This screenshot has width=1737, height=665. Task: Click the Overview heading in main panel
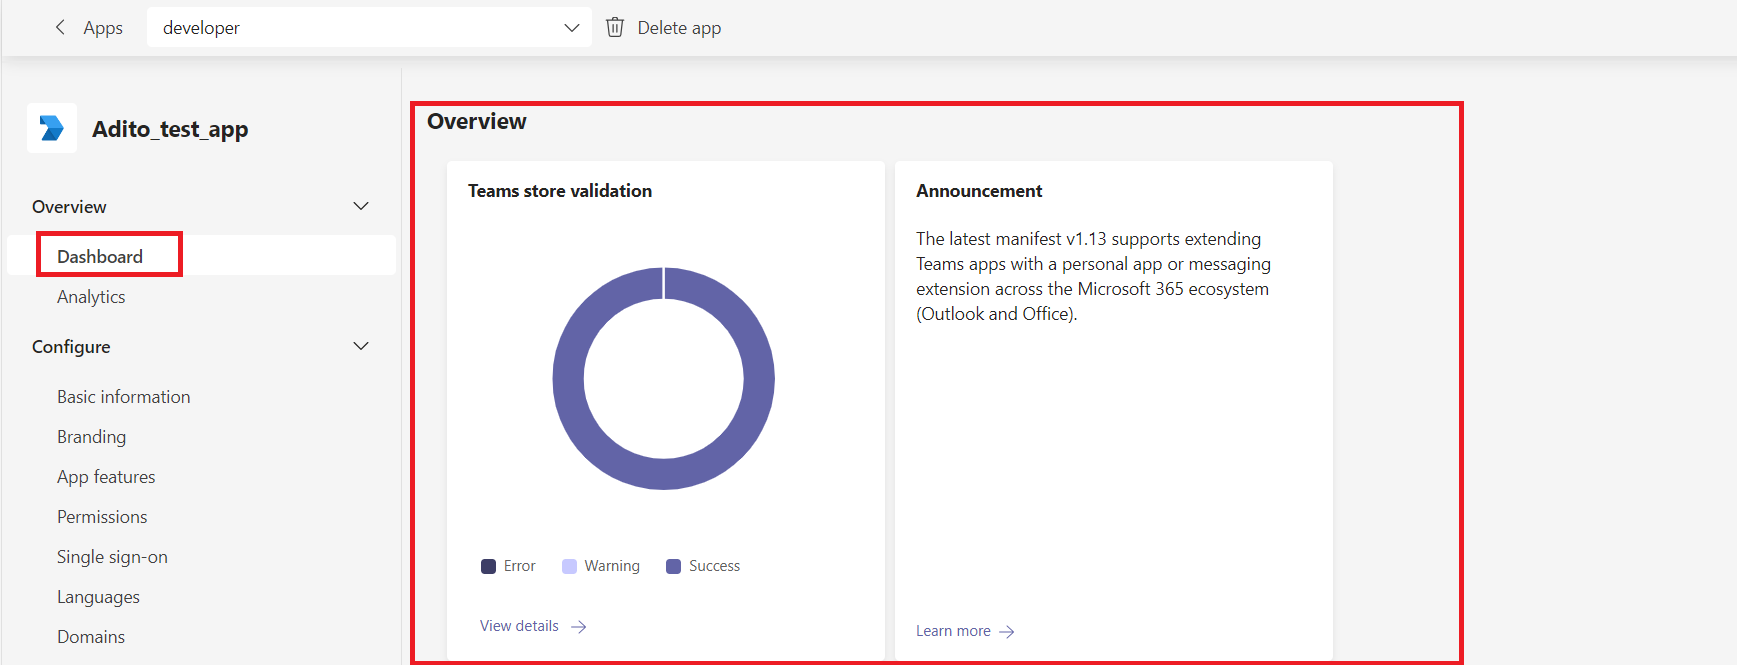(x=477, y=121)
